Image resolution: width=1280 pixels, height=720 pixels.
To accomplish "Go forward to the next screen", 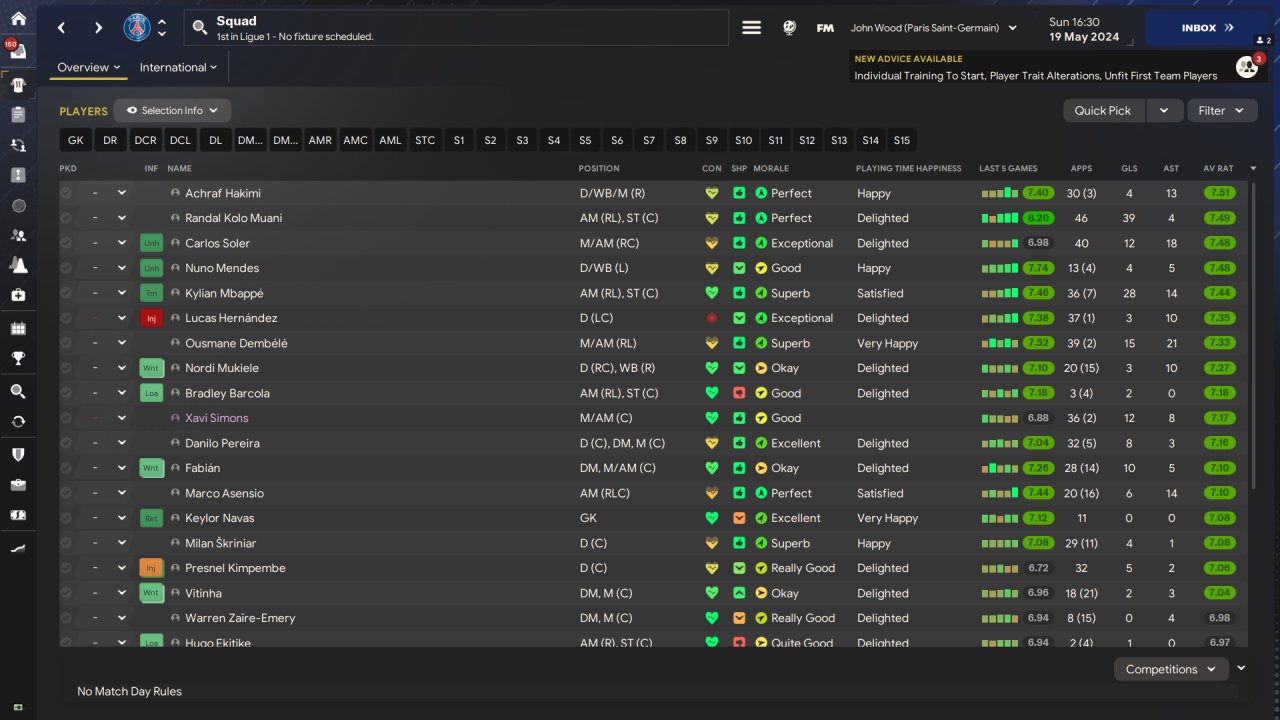I will [x=98, y=28].
